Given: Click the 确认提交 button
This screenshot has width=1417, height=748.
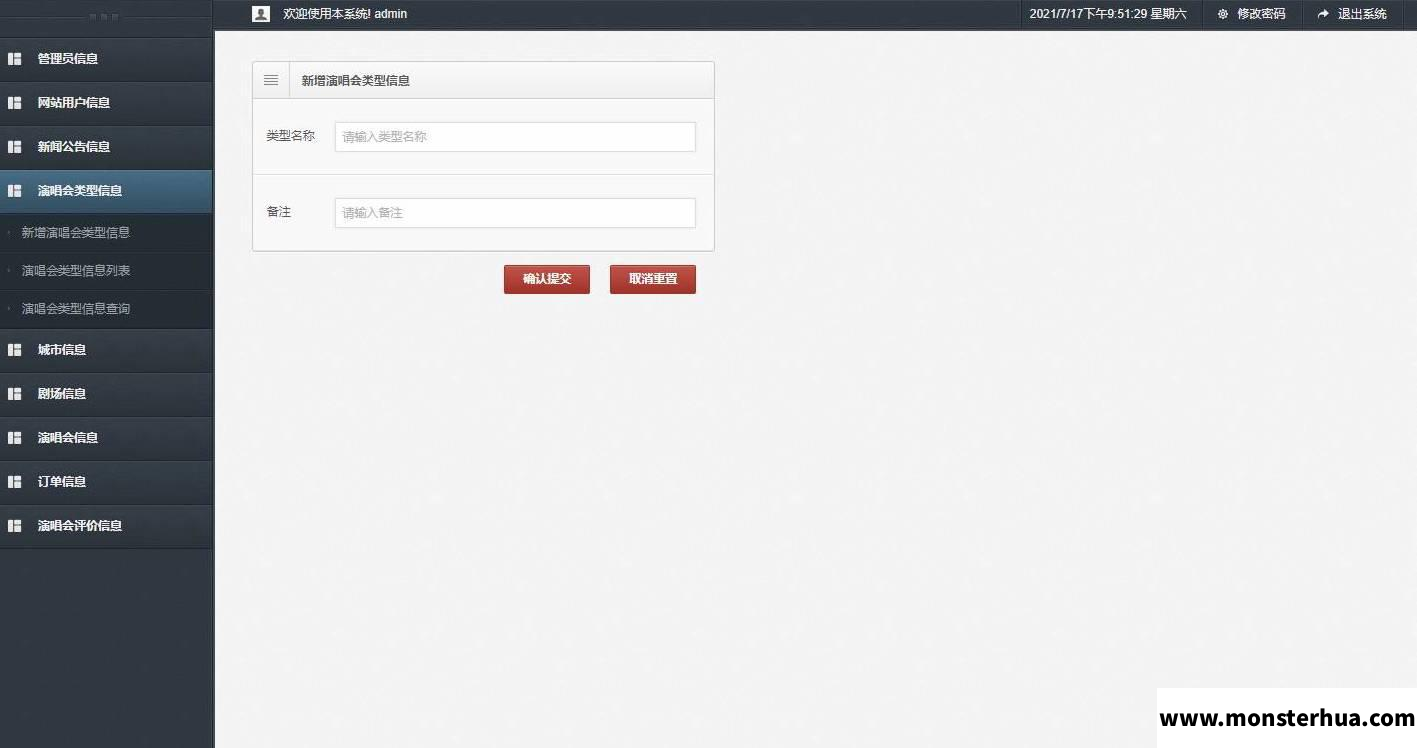Looking at the screenshot, I should click(547, 279).
